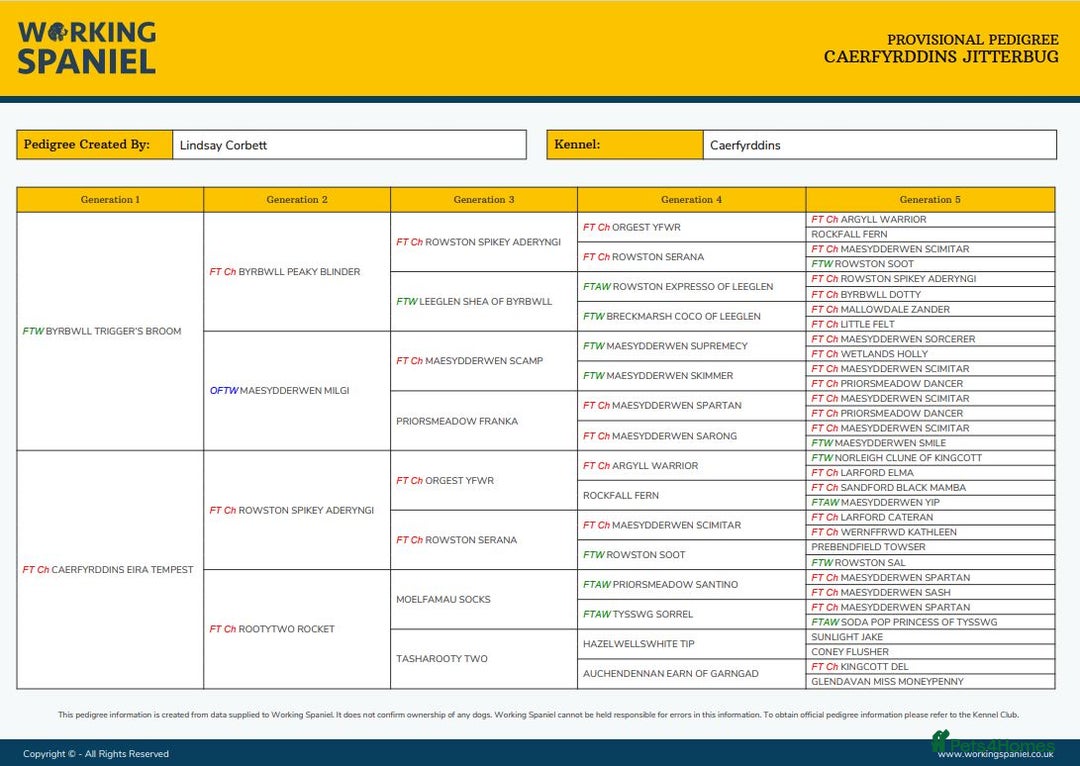The height and width of the screenshot is (766, 1080).
Task: Select 'FT Ch LITTLE FELT' cell
Action: click(930, 324)
